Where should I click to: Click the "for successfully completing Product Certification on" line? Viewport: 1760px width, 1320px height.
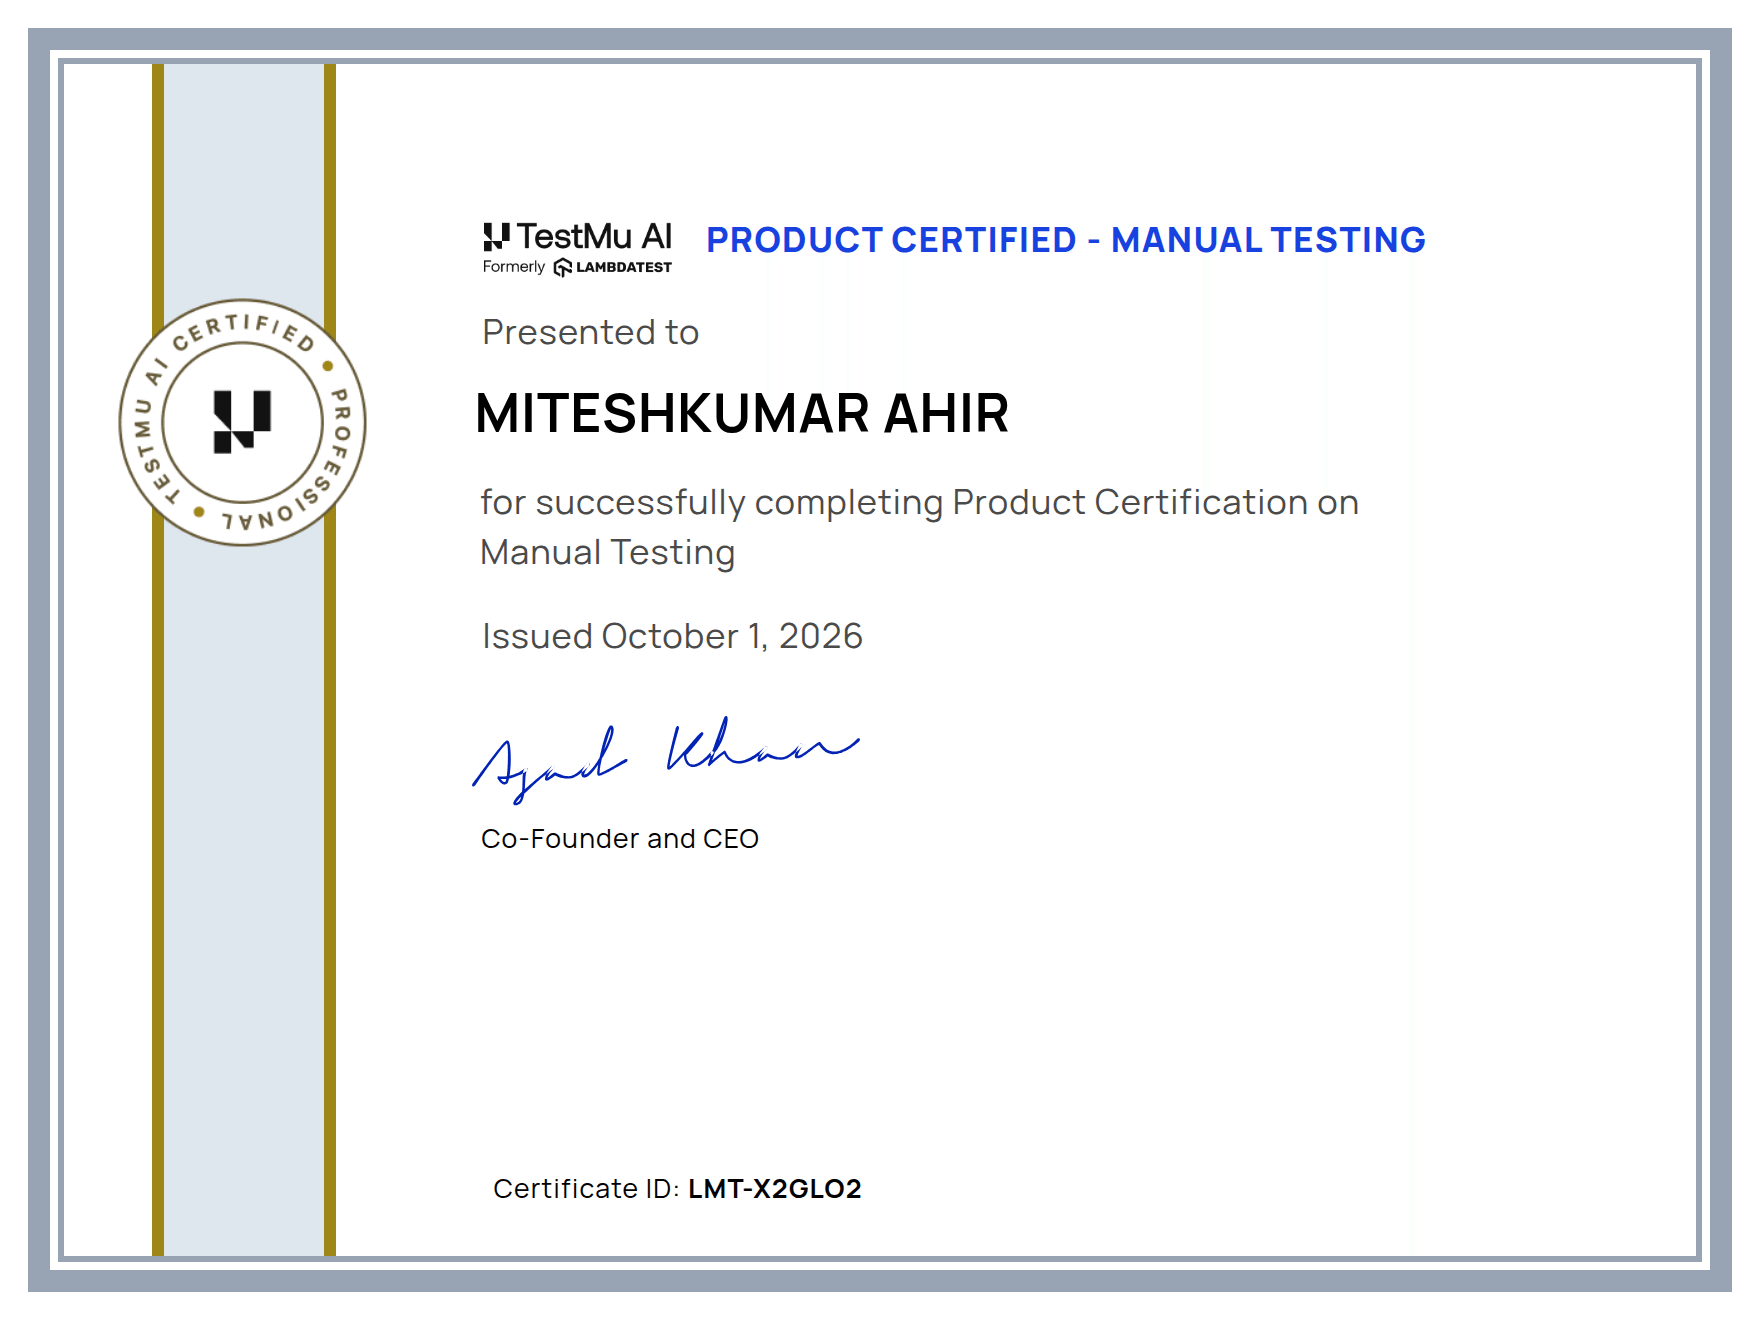[x=919, y=503]
